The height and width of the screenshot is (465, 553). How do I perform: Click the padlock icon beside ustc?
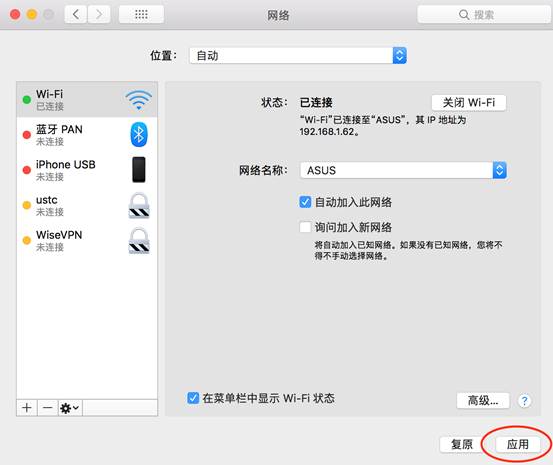click(x=139, y=205)
